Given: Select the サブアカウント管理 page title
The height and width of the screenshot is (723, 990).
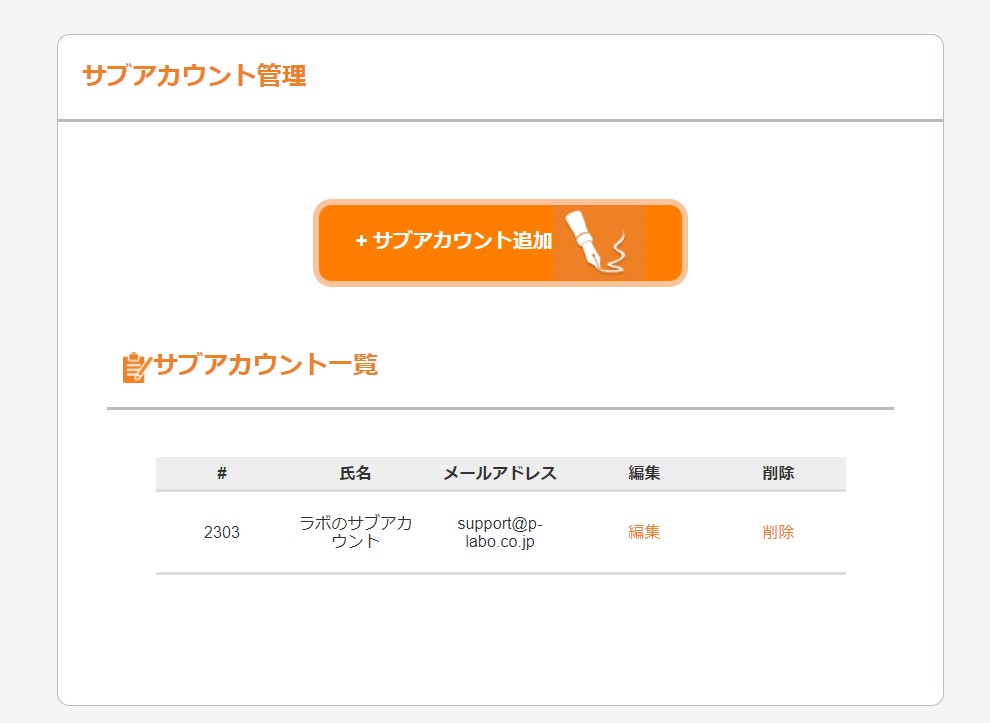Looking at the screenshot, I should tap(194, 76).
